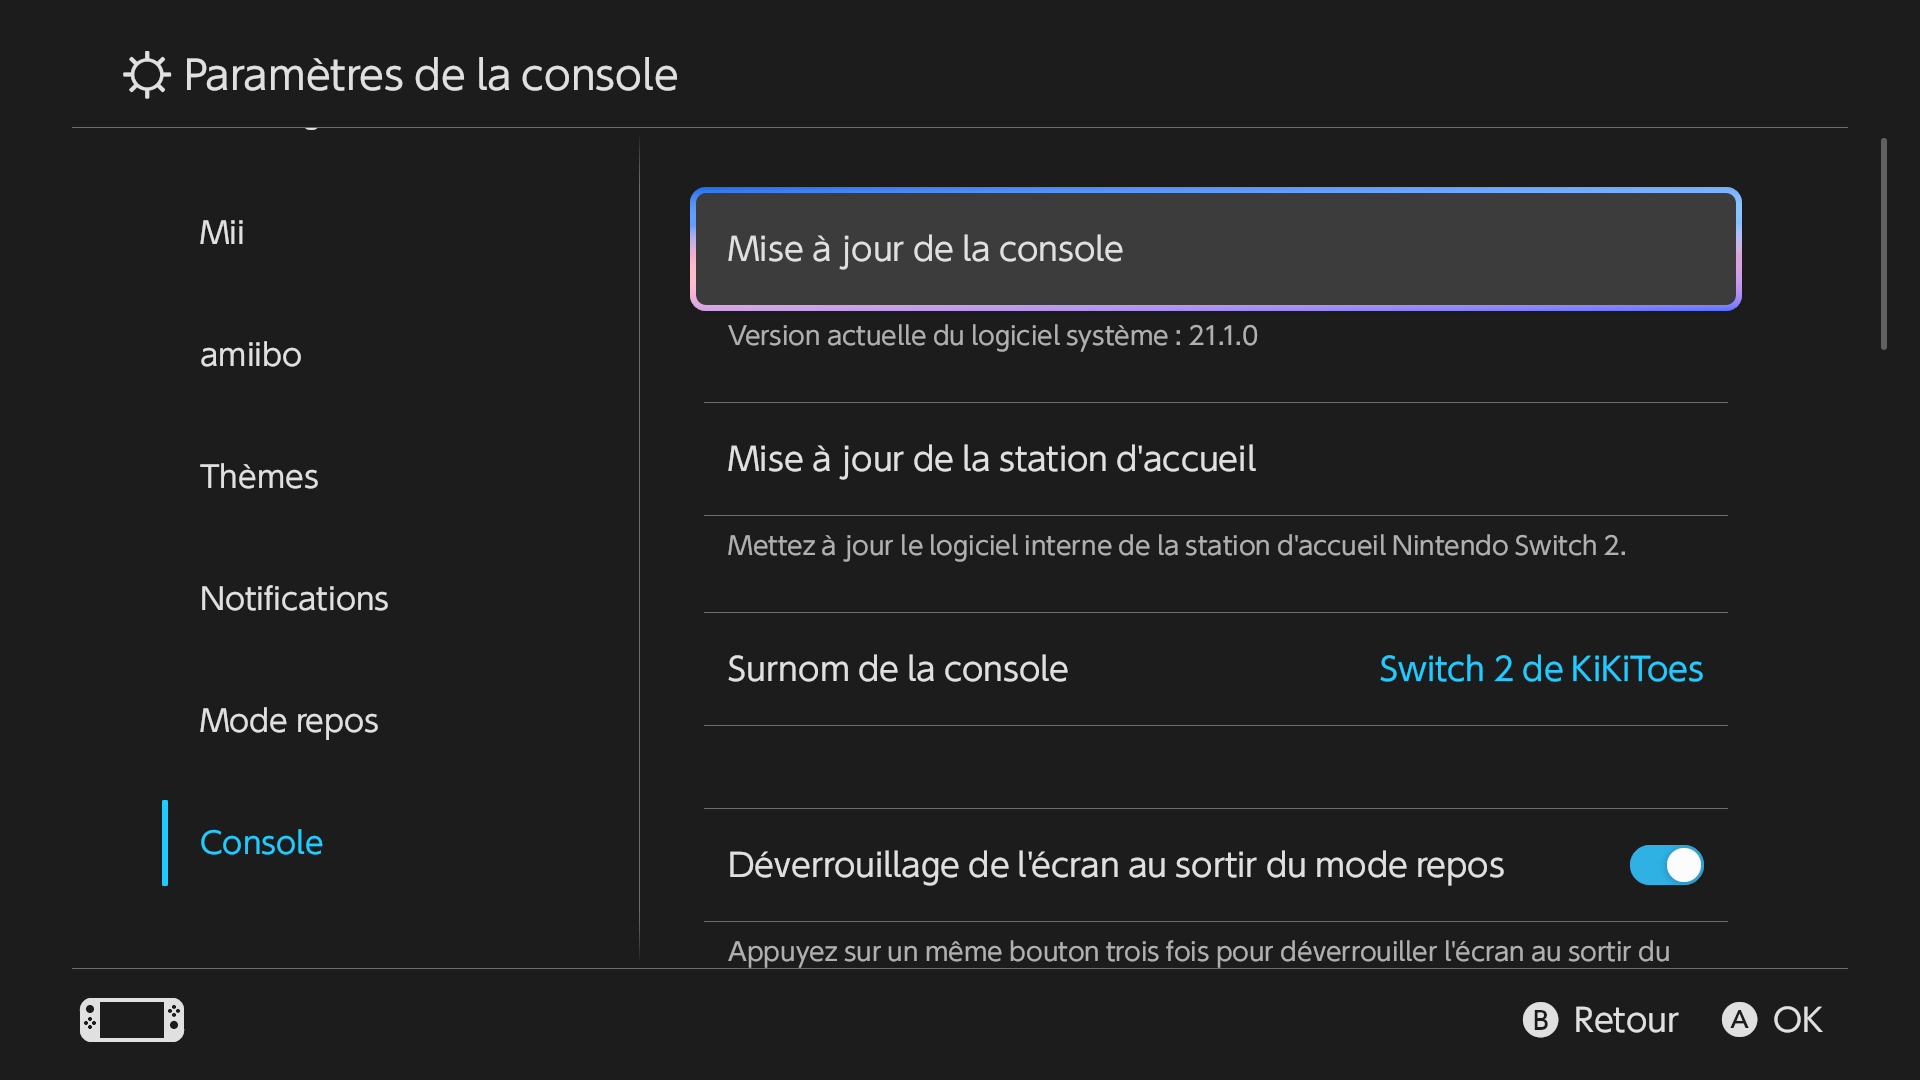Image resolution: width=1920 pixels, height=1080 pixels.
Task: Click the Paramètres de la console title
Action: 430,74
